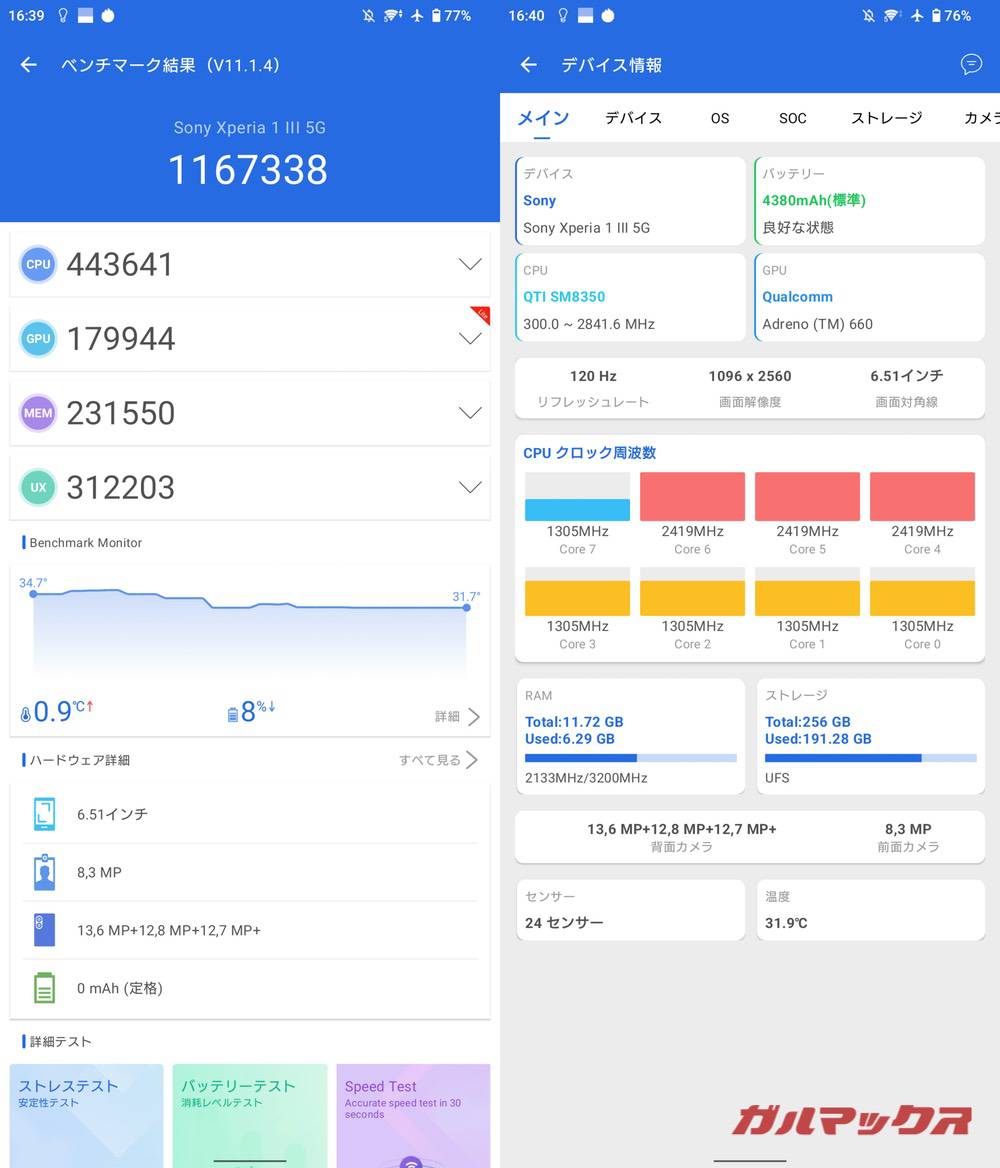This screenshot has width=1000, height=1168.
Task: Tap the Core 7 clock frequency bar
Action: tap(577, 496)
